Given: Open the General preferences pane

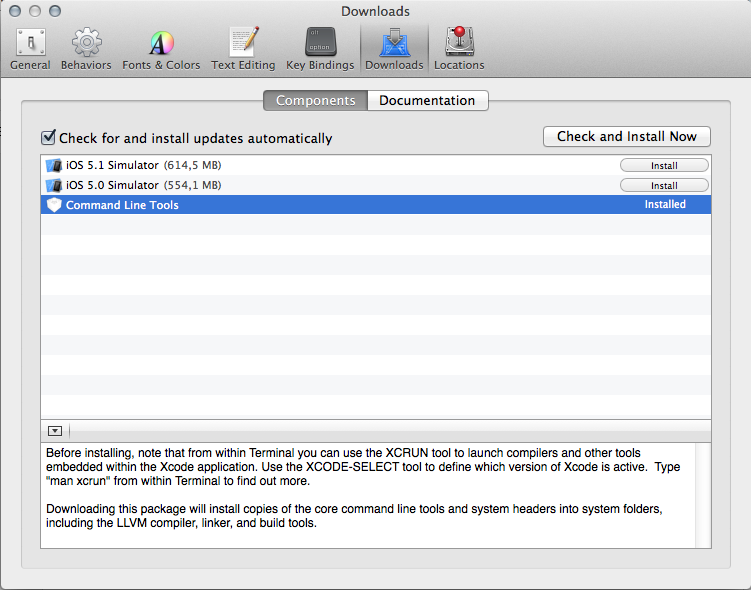Looking at the screenshot, I should pos(30,48).
